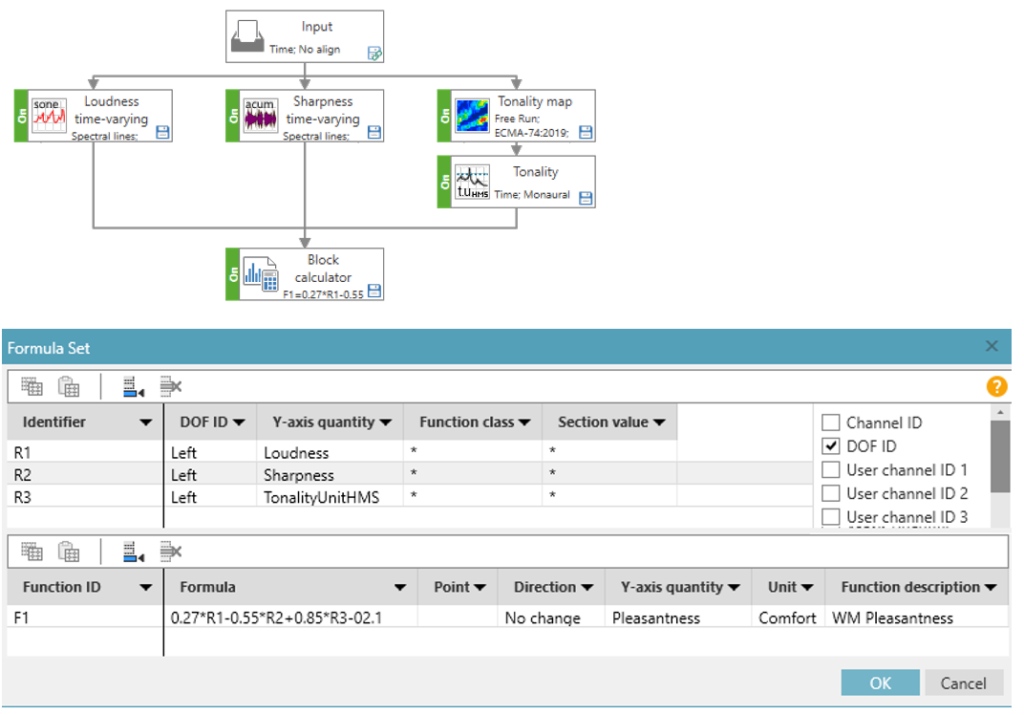The image size is (1024, 715).
Task: Click the Block calculator icon
Action: [260, 276]
